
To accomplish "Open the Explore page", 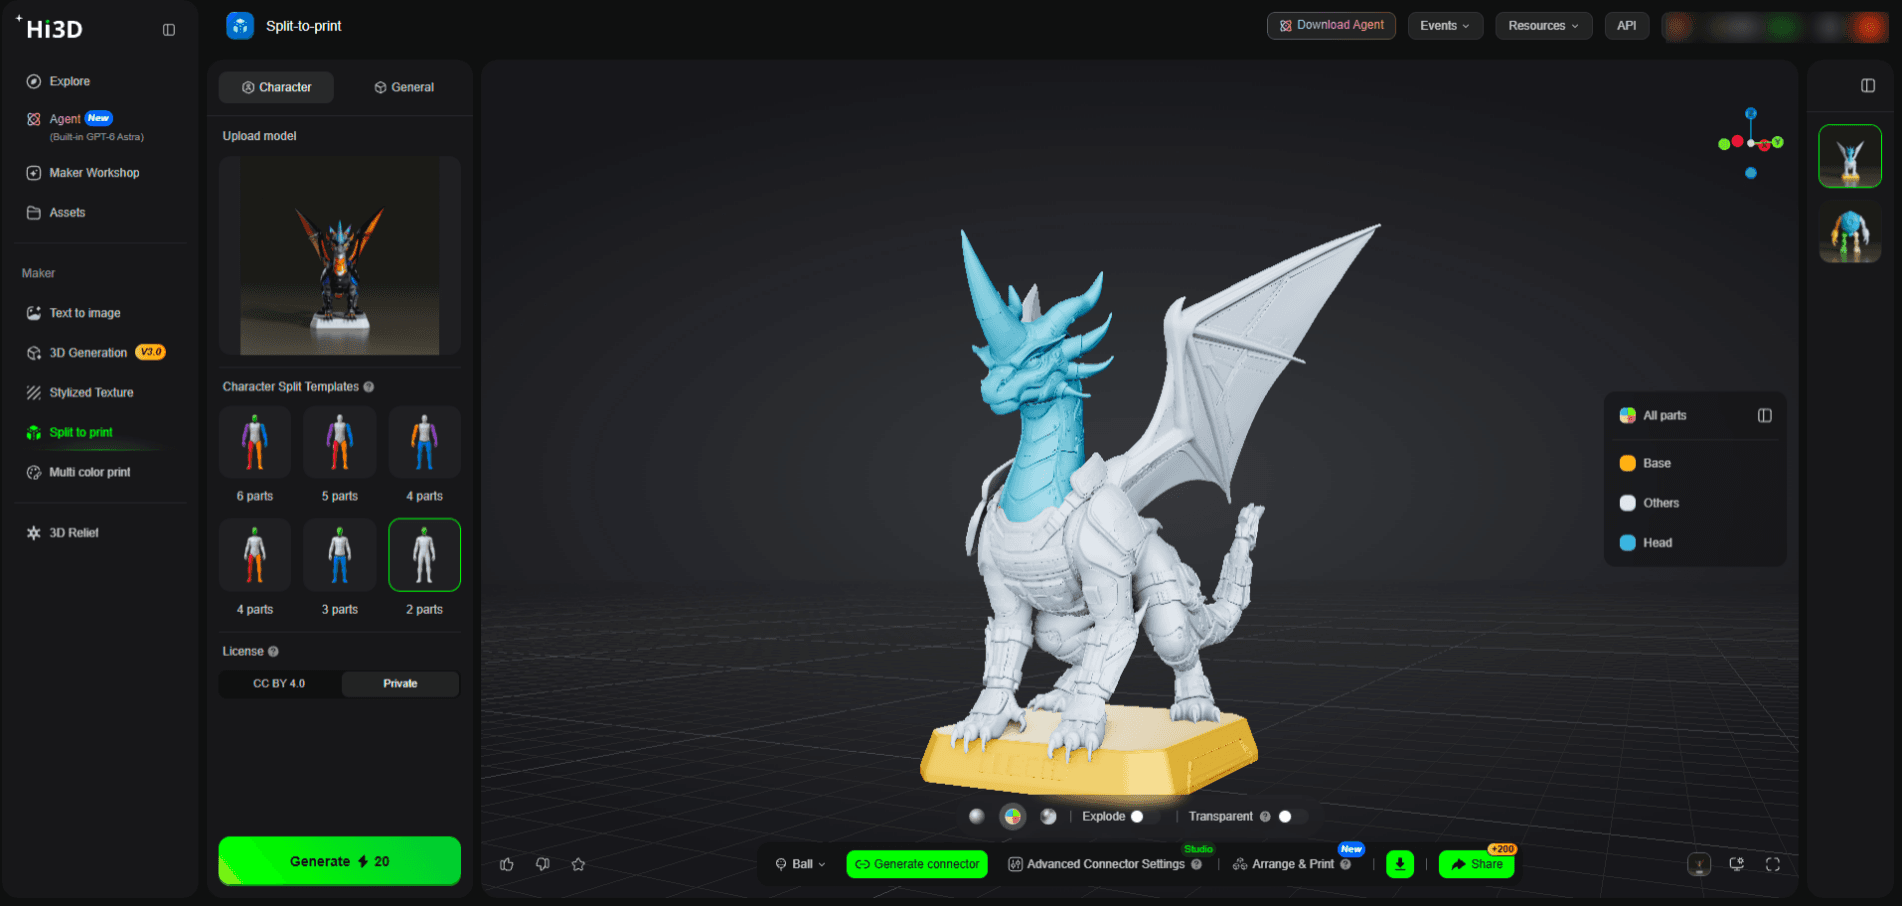I will click(x=59, y=81).
